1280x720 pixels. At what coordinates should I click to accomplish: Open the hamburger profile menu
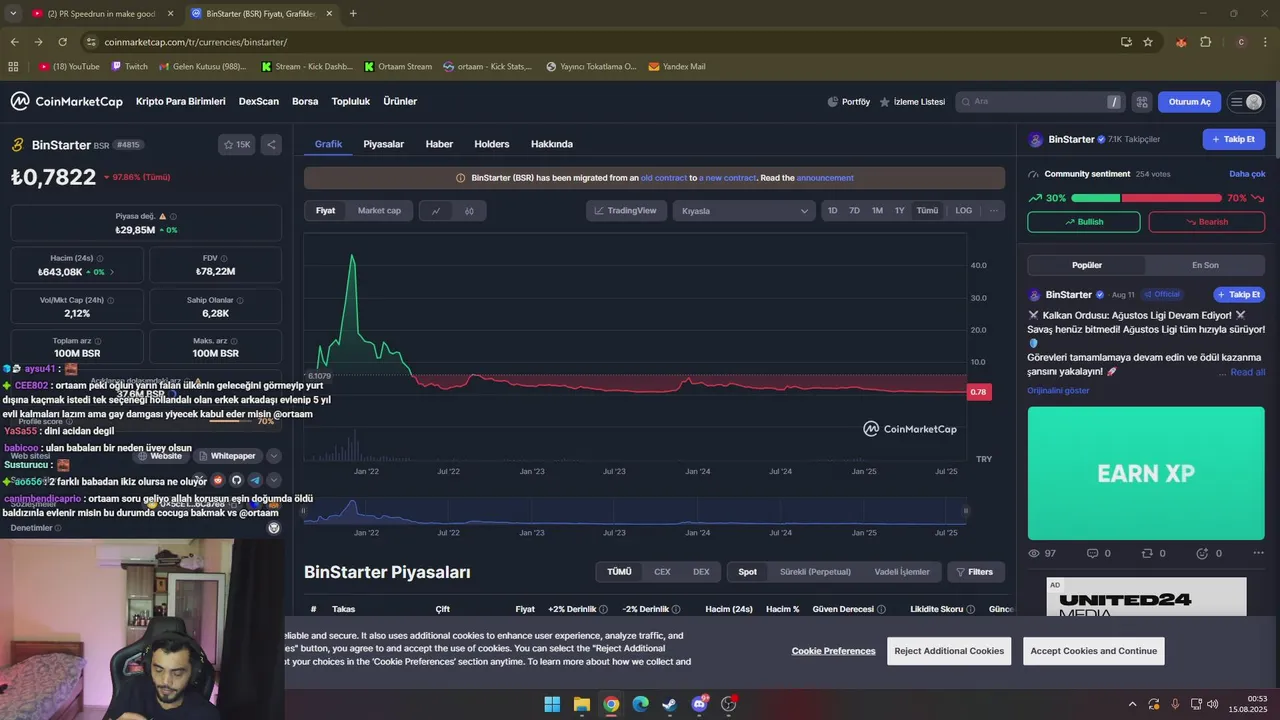click(1246, 102)
